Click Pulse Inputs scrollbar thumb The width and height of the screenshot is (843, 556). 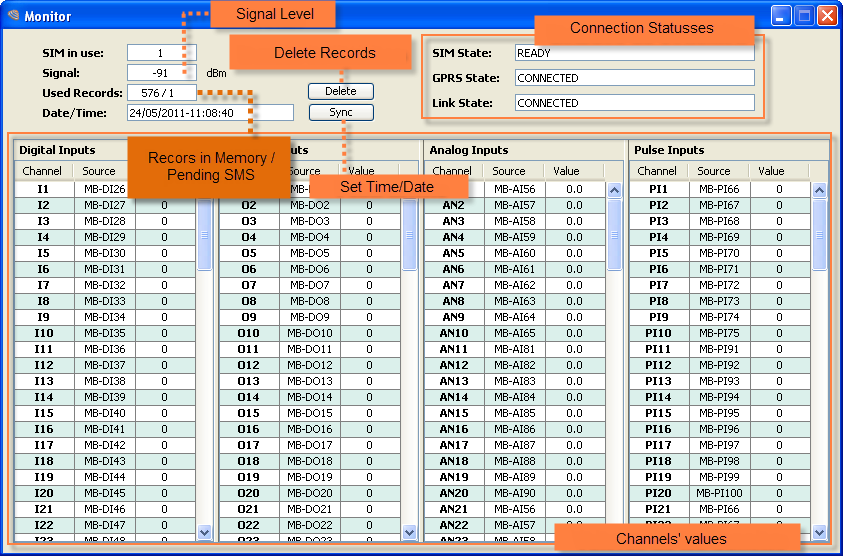(x=819, y=234)
